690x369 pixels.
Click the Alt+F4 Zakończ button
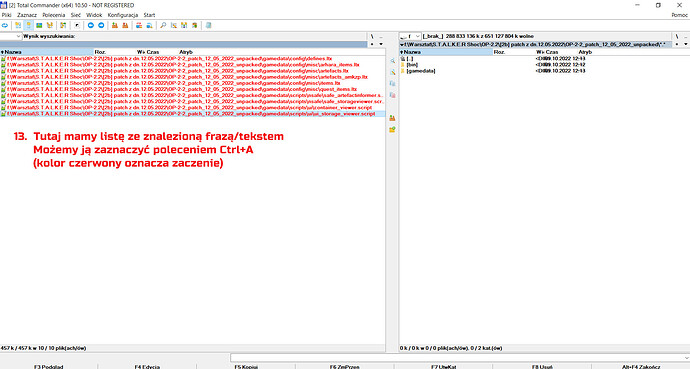(x=641, y=366)
